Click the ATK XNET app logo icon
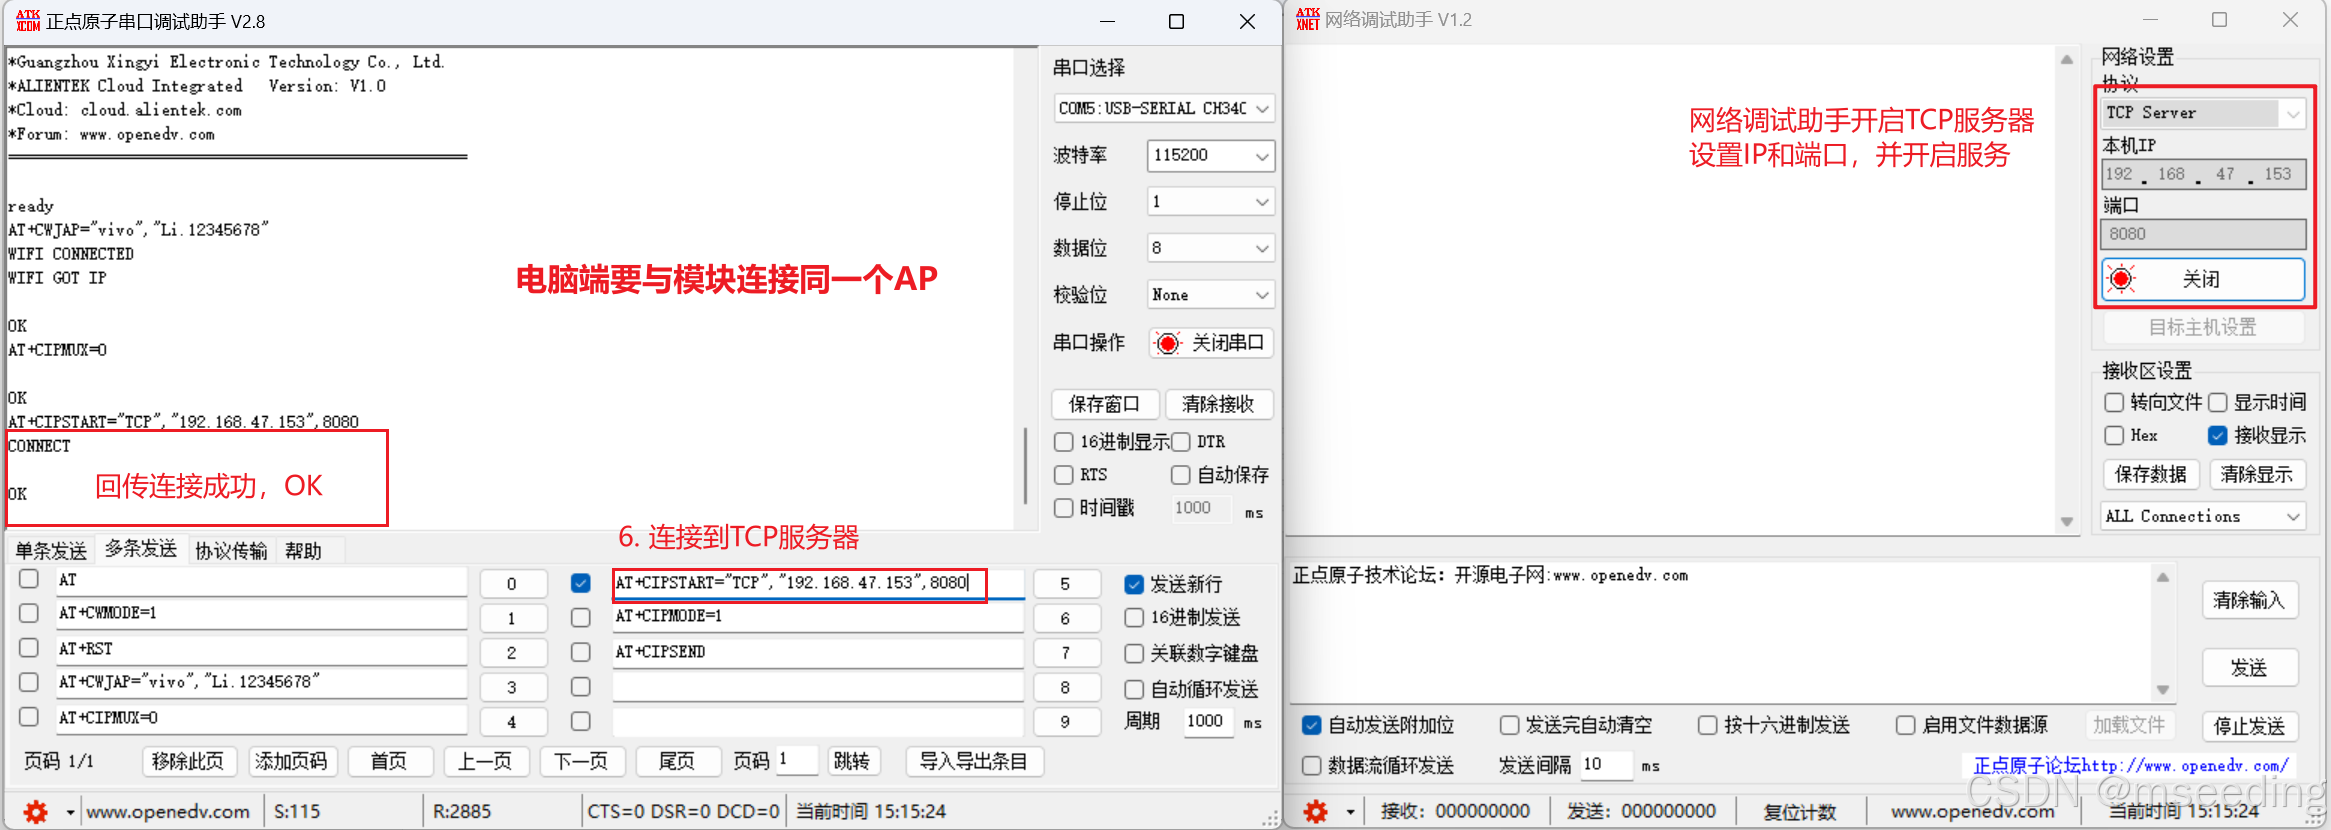 [1307, 20]
